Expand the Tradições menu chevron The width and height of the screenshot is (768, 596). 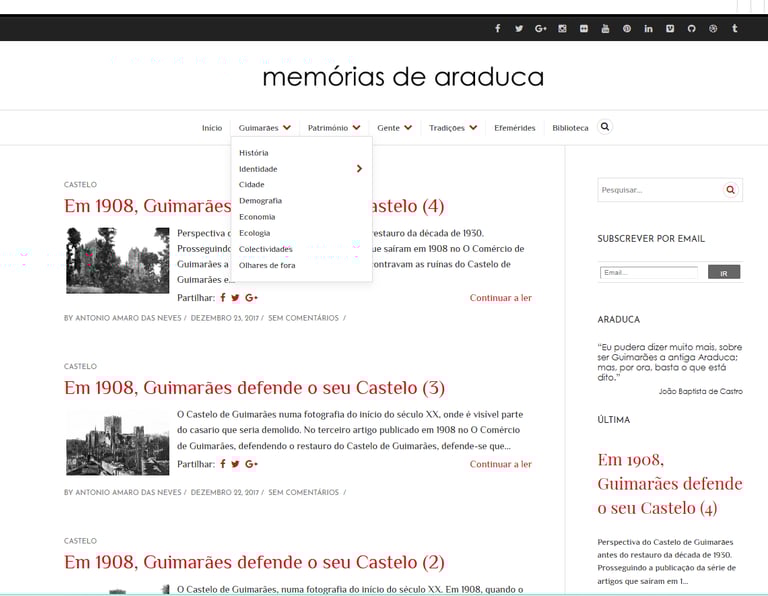[473, 127]
